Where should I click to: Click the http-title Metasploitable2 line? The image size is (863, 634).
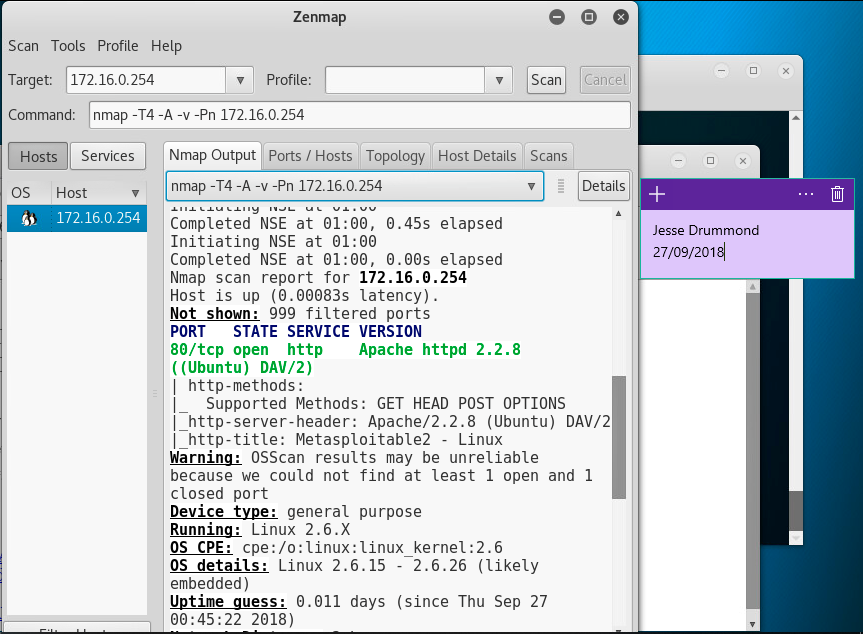click(336, 439)
